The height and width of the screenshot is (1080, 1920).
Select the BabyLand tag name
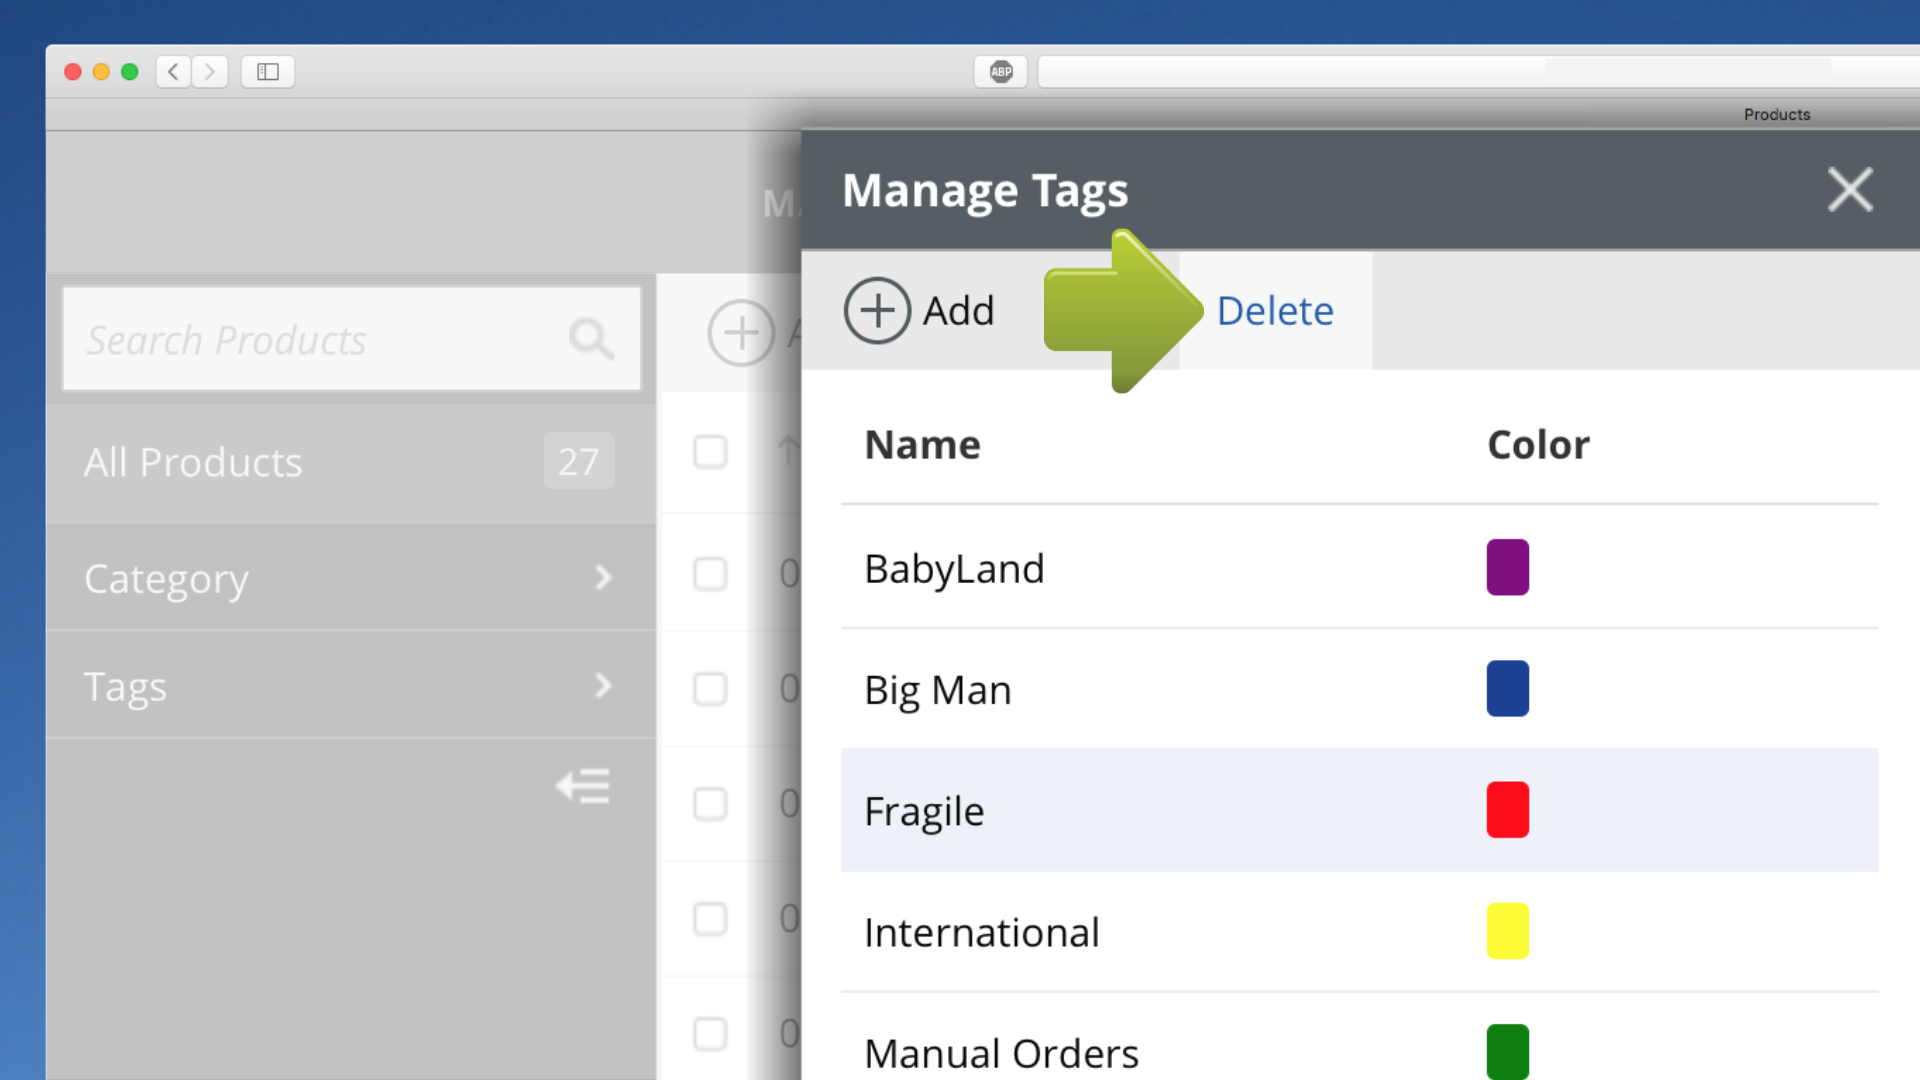954,568
